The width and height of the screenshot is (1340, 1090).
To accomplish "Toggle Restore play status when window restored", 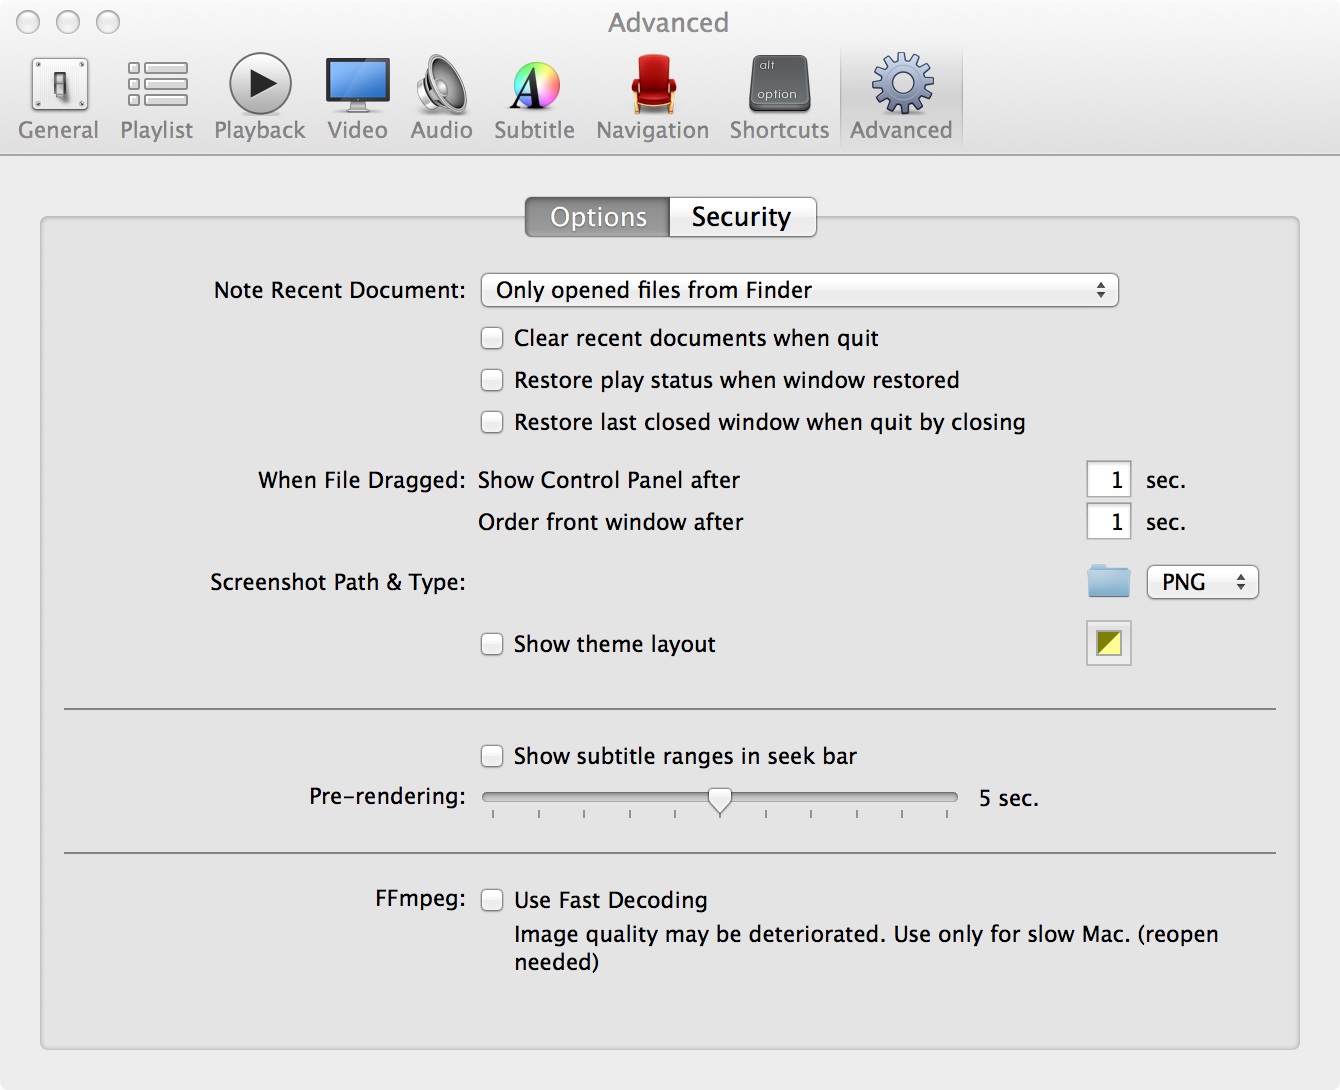I will click(x=492, y=380).
